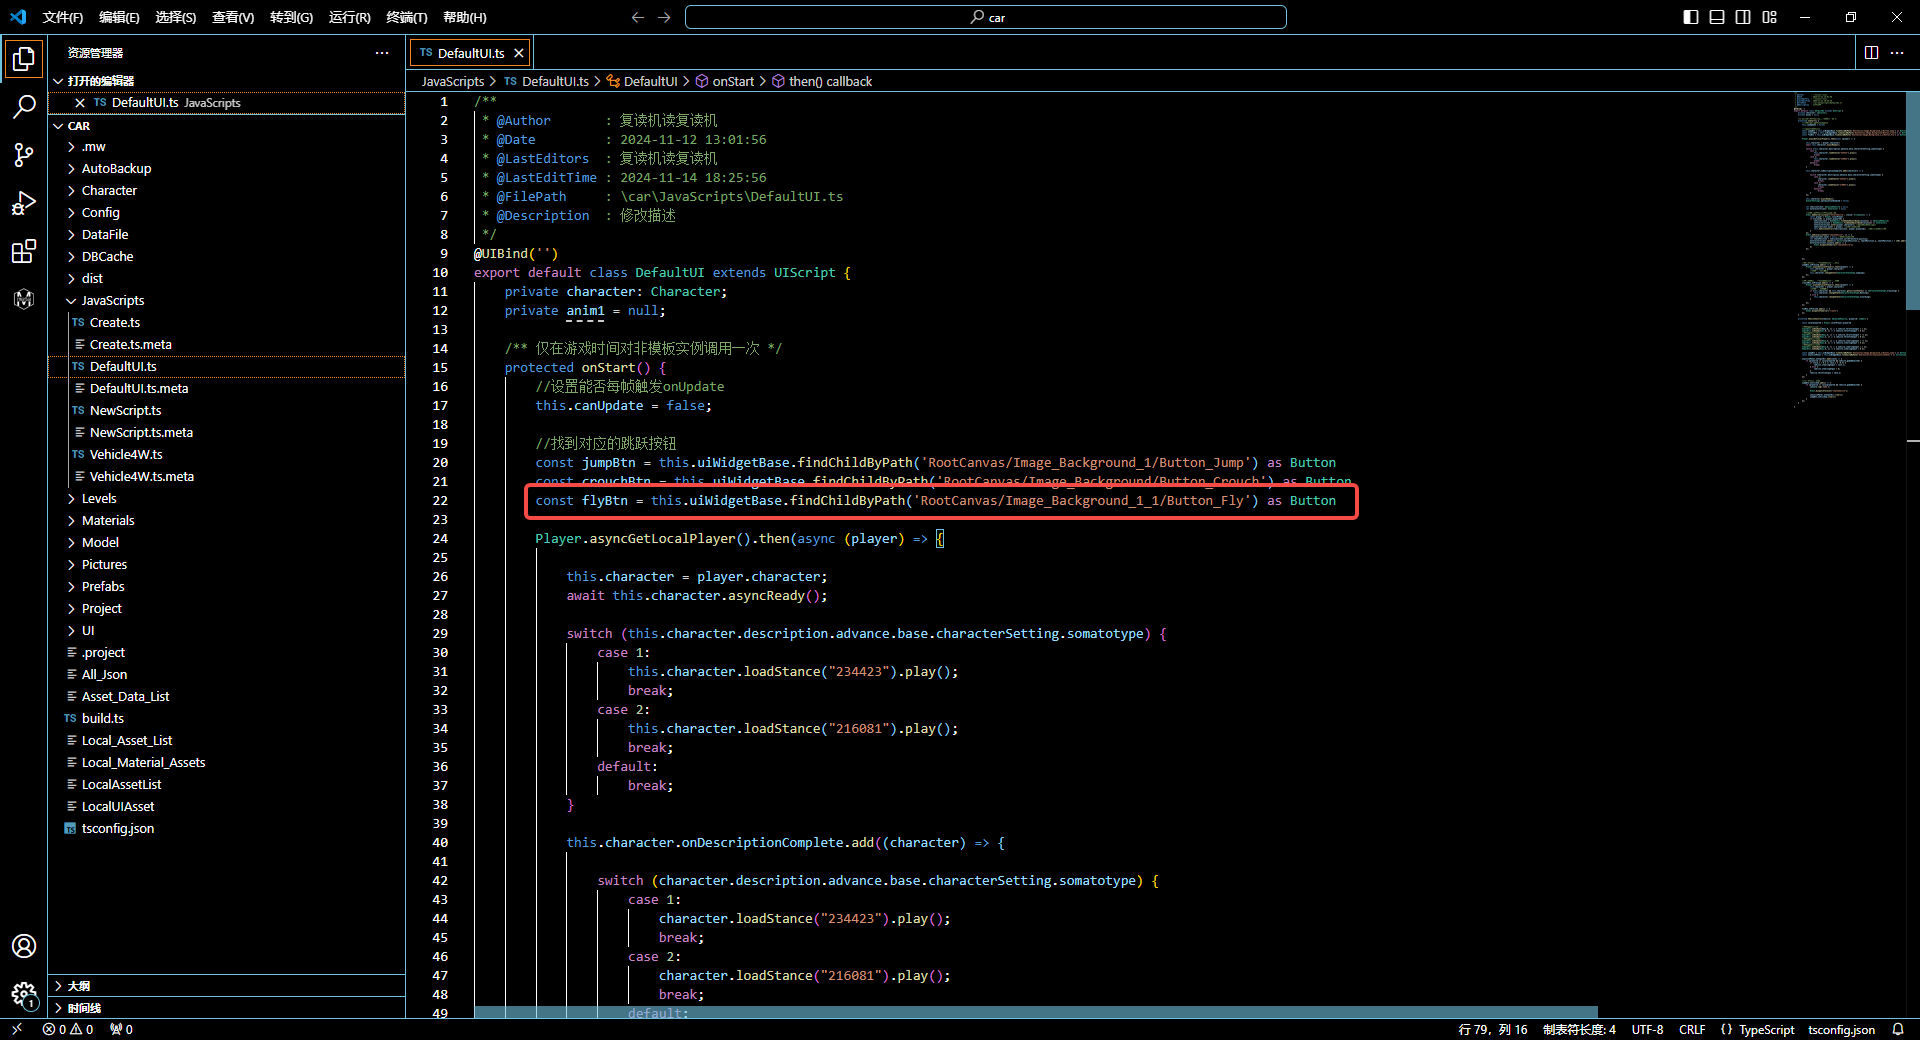The height and width of the screenshot is (1040, 1920).
Task: Click the VS Code logo icon
Action: [18, 17]
